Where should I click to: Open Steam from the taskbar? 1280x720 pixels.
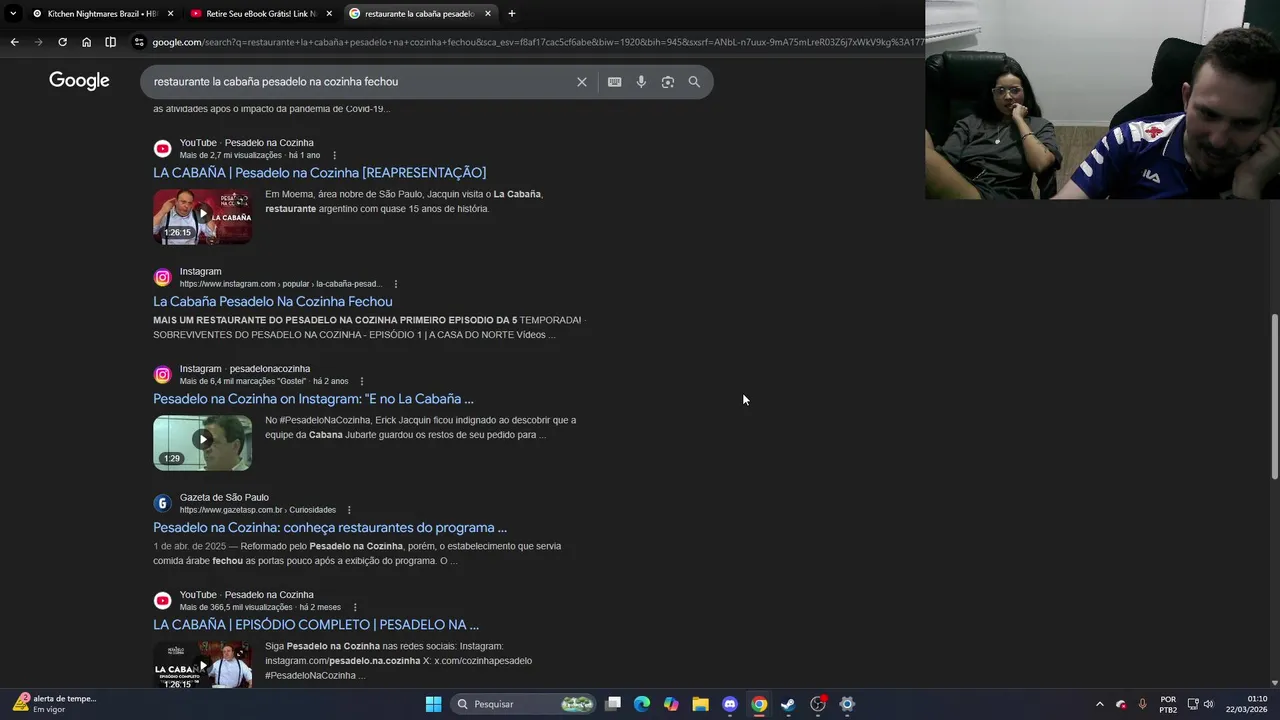(x=788, y=704)
